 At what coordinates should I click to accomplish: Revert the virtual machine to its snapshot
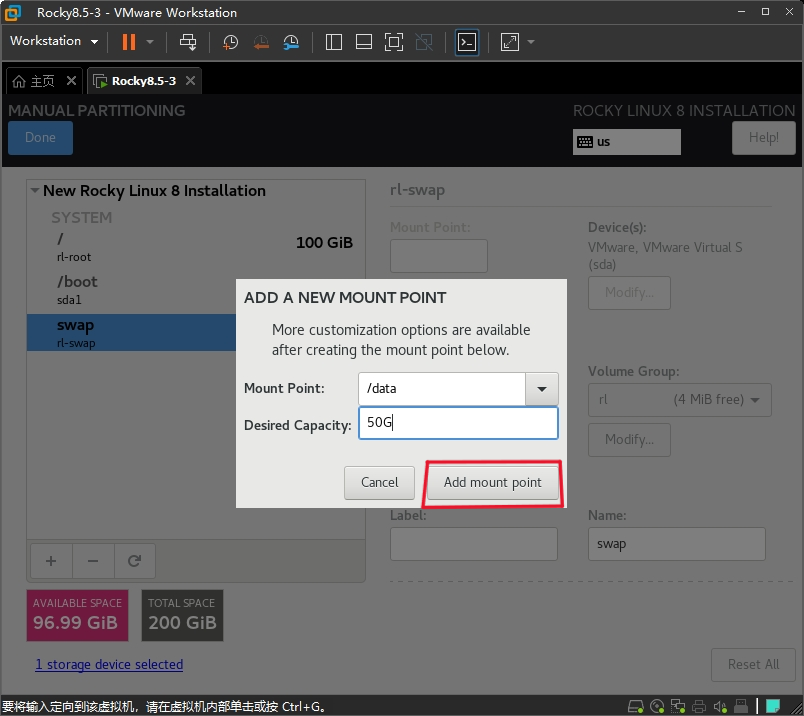tap(261, 42)
